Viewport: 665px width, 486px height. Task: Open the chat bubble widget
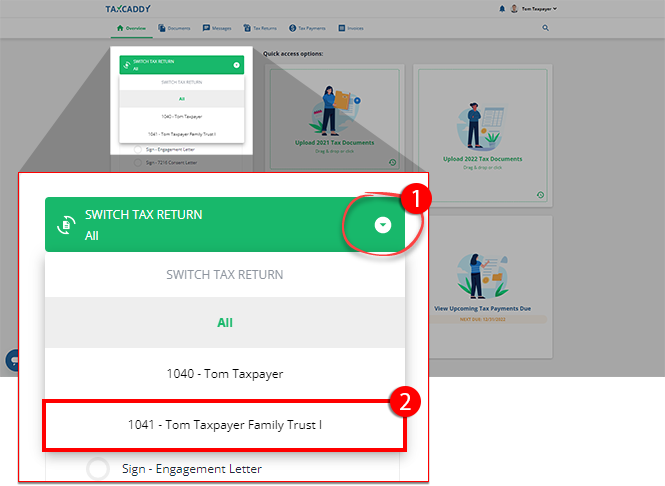click(13, 360)
